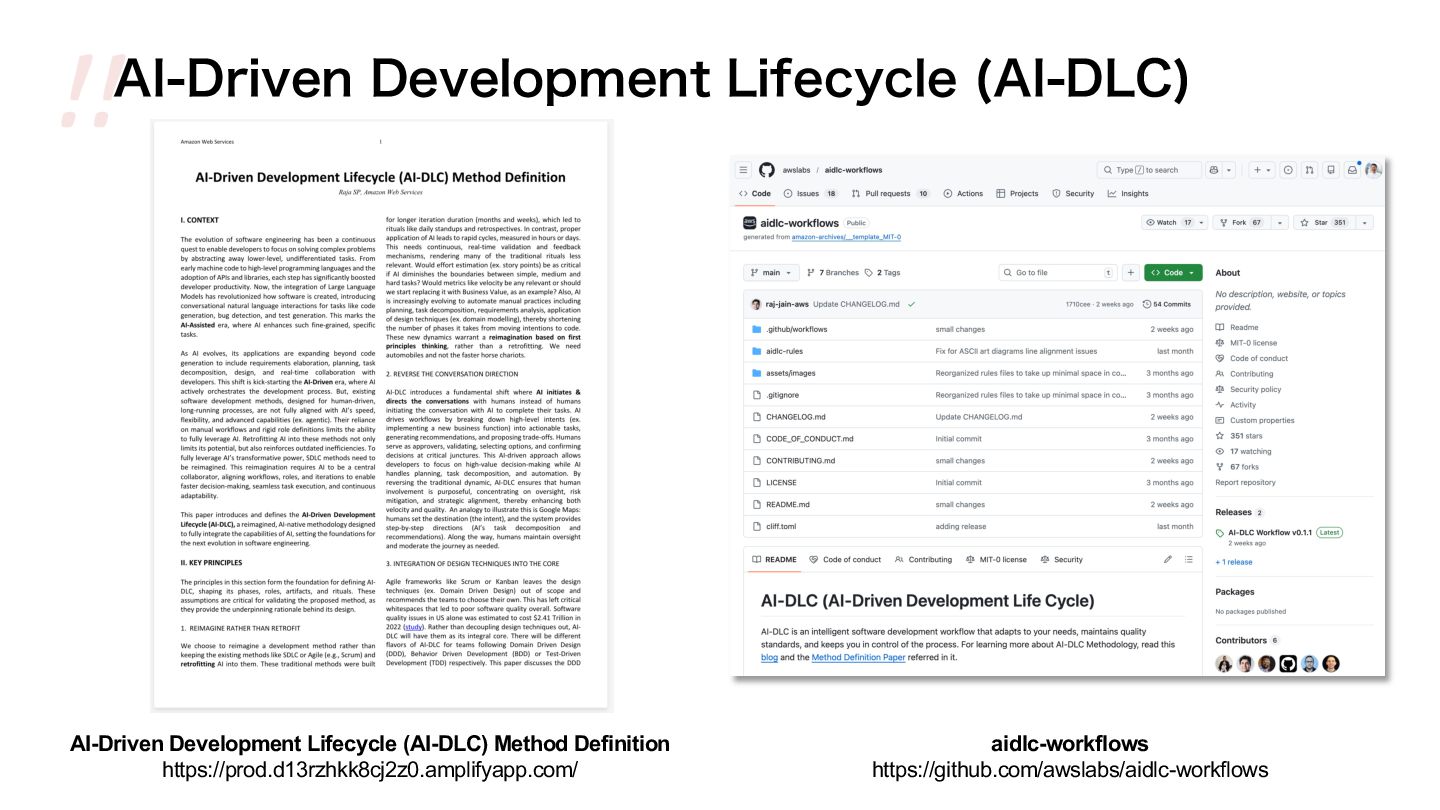The width and height of the screenshot is (1440, 810).
Task: Switch to the Code tab
Action: 755,194
